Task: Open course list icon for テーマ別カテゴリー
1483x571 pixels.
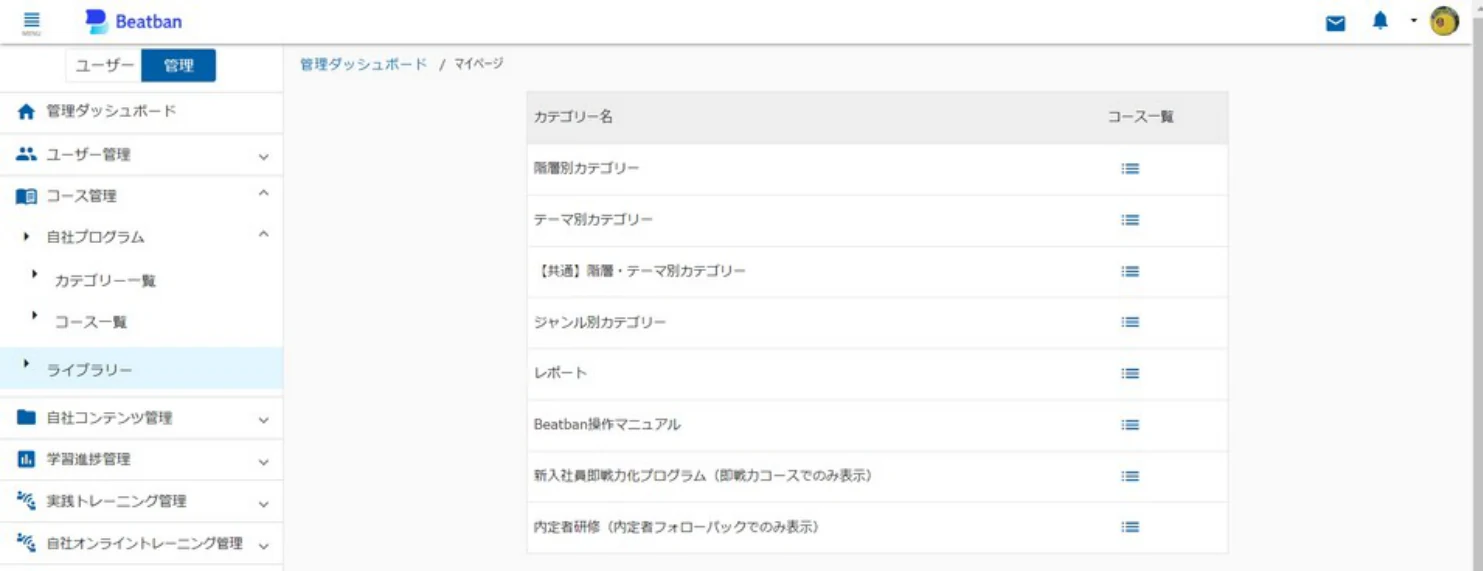Action: point(1130,220)
